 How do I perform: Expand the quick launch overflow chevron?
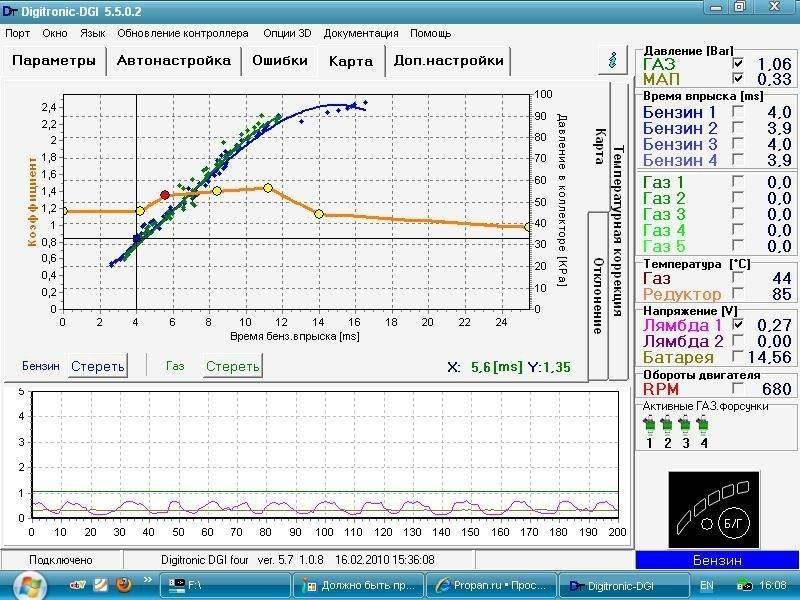(147, 580)
